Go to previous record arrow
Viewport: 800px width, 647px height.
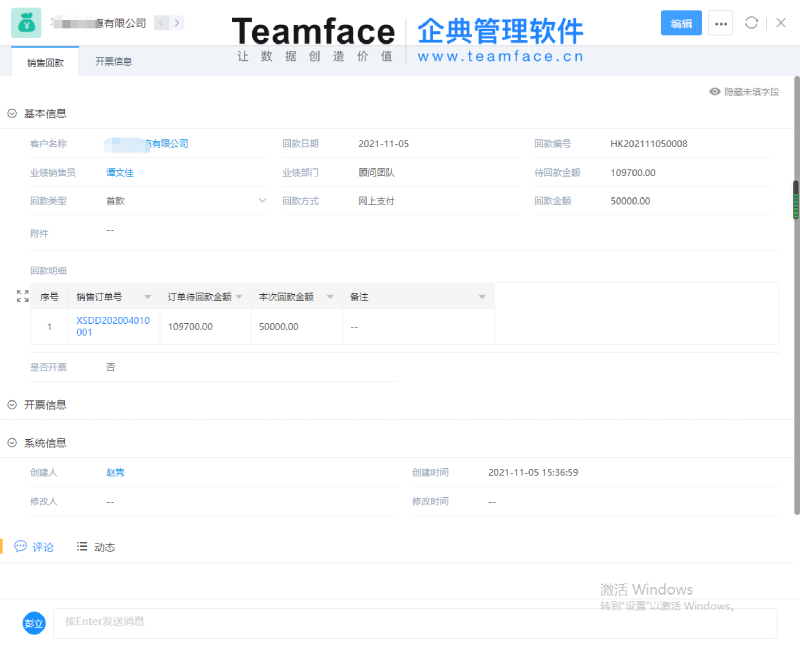pyautogui.click(x=161, y=23)
